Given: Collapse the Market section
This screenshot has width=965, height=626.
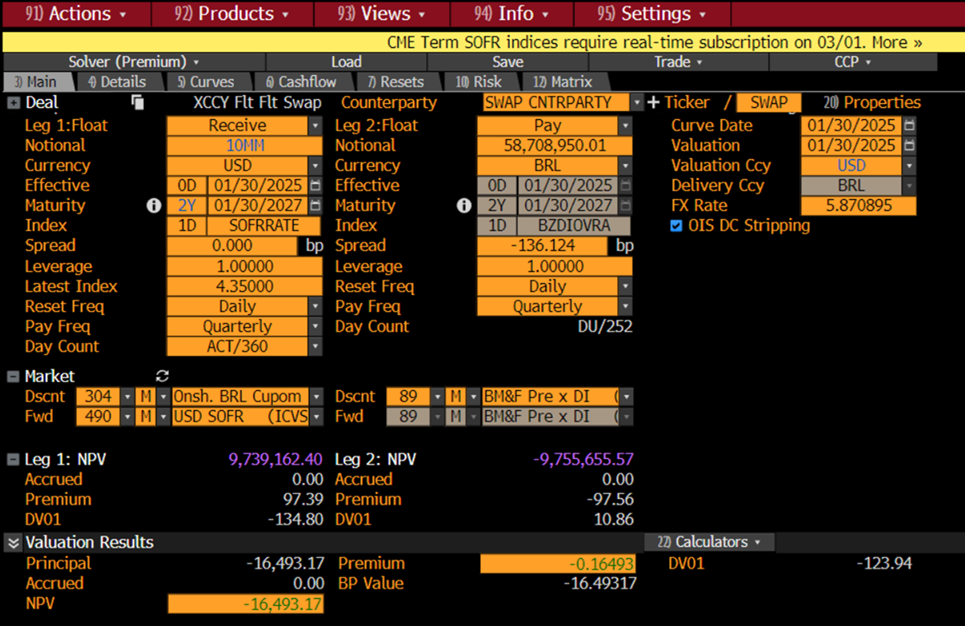Looking at the screenshot, I should click(x=13, y=376).
